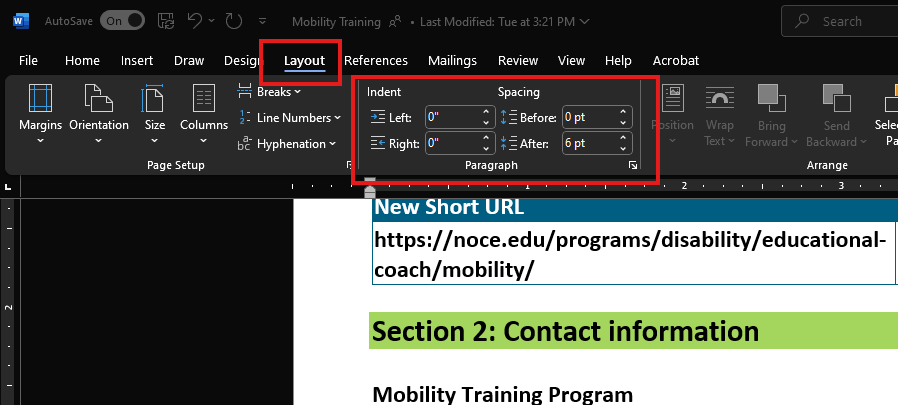Switch to the Home tab
Viewport: 898px width, 405px height.
point(82,61)
